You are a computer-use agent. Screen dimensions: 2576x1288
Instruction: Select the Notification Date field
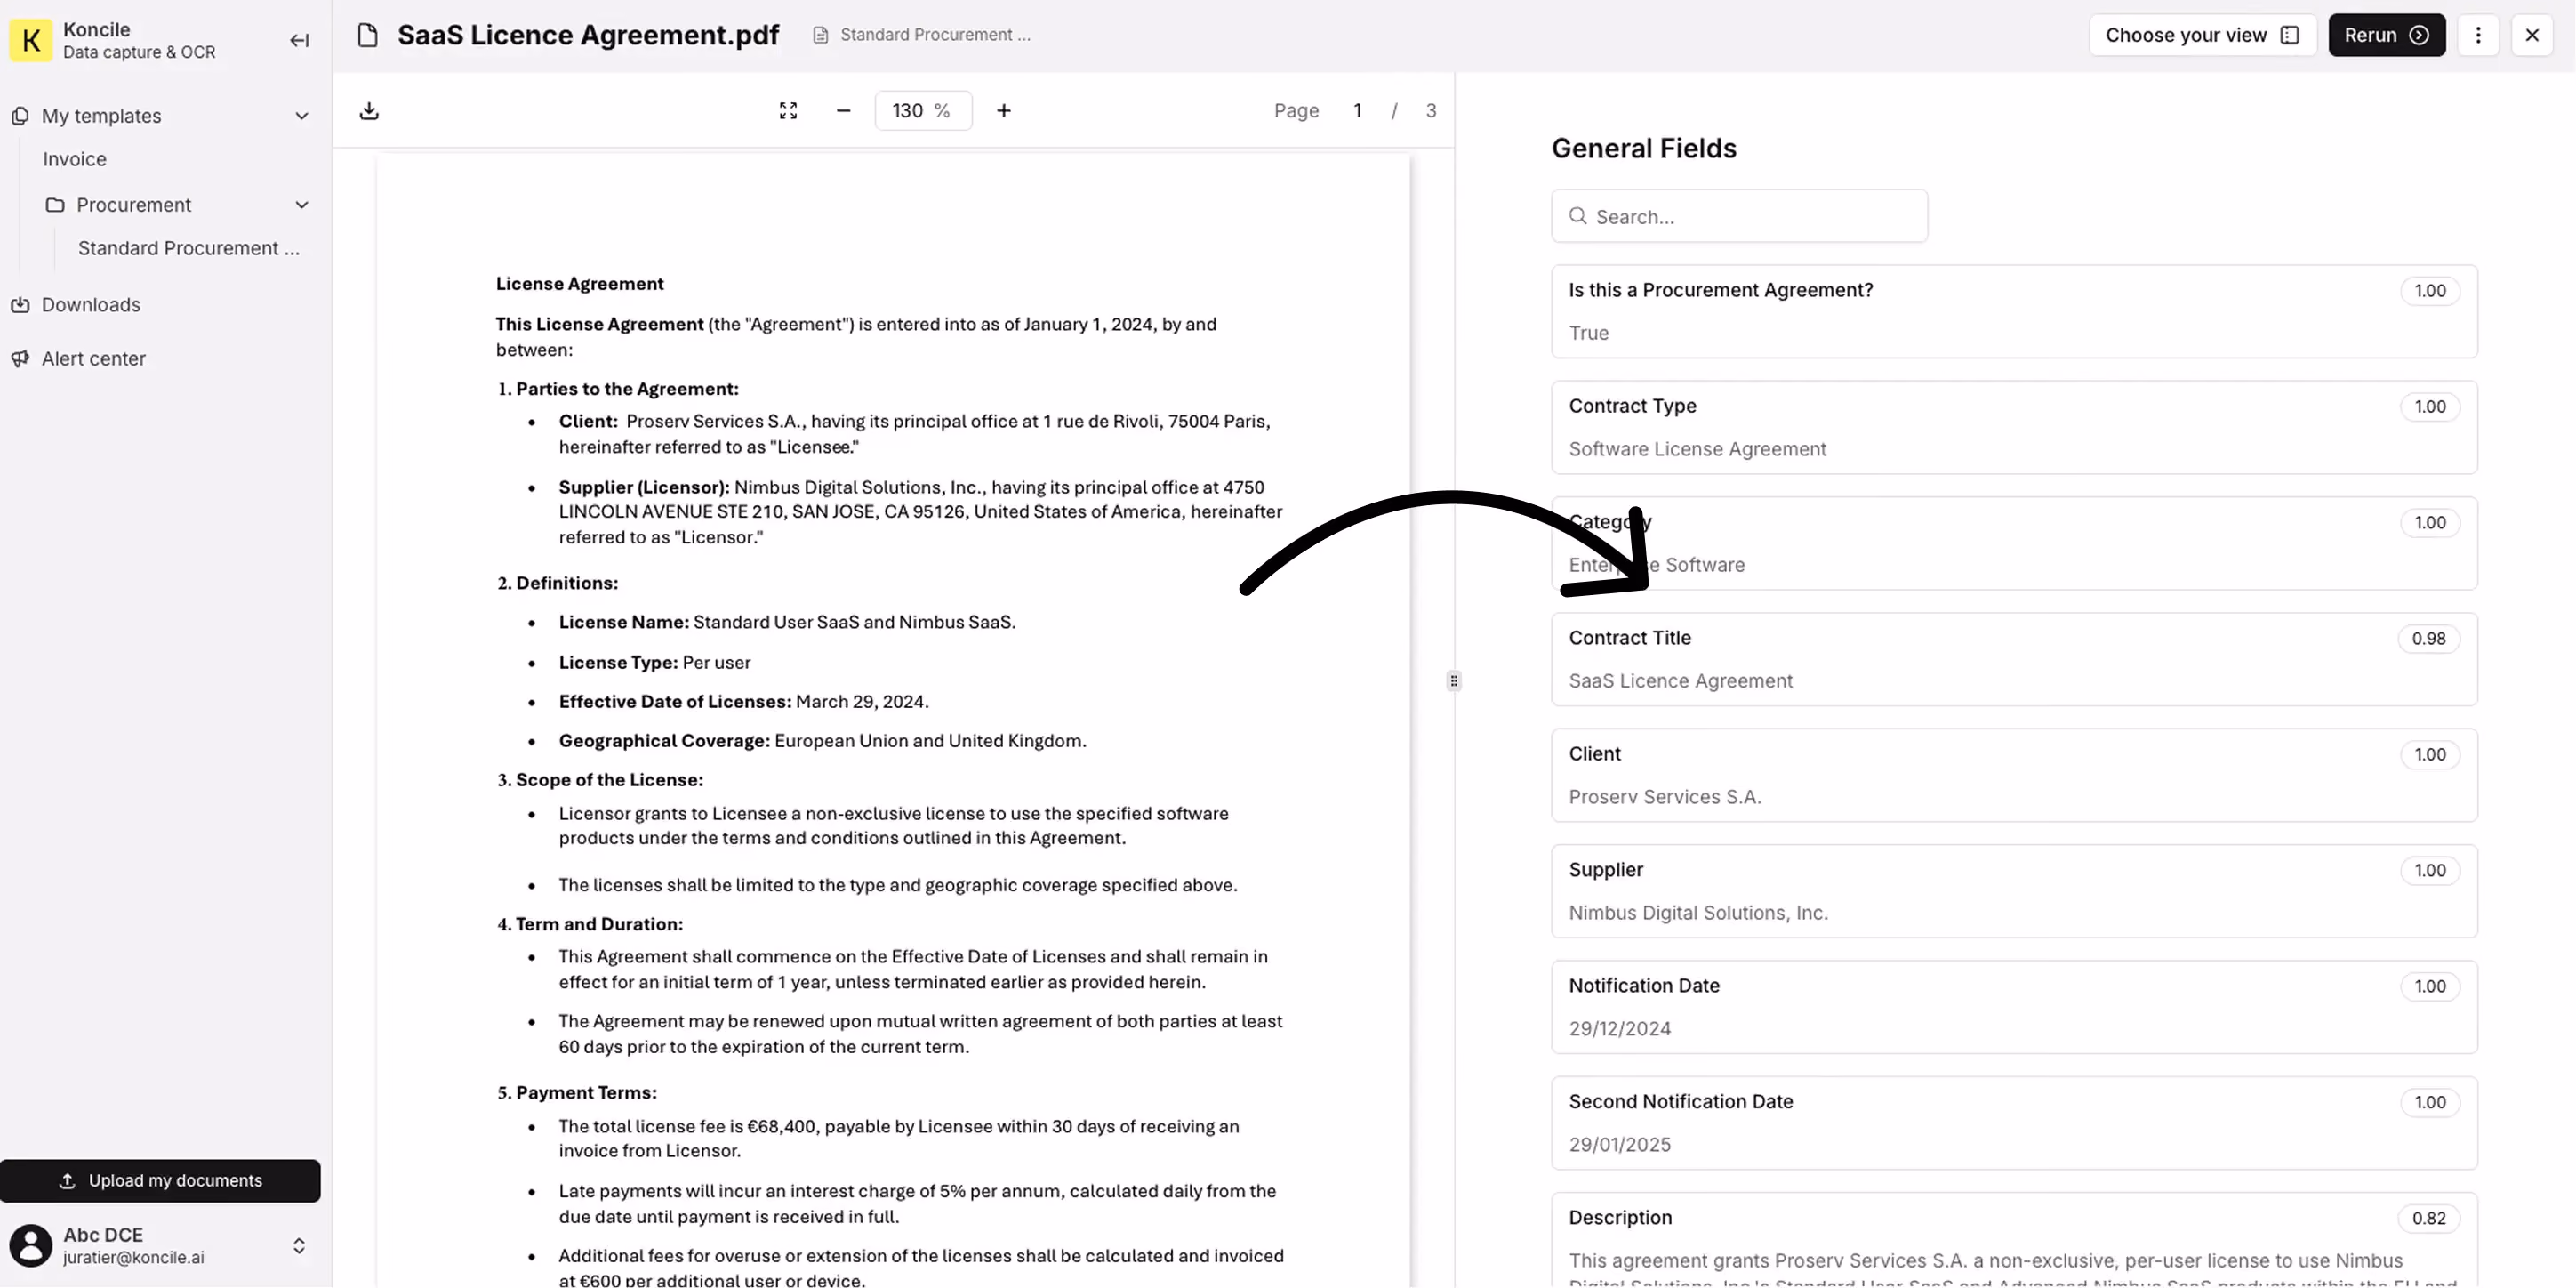(2014, 1008)
